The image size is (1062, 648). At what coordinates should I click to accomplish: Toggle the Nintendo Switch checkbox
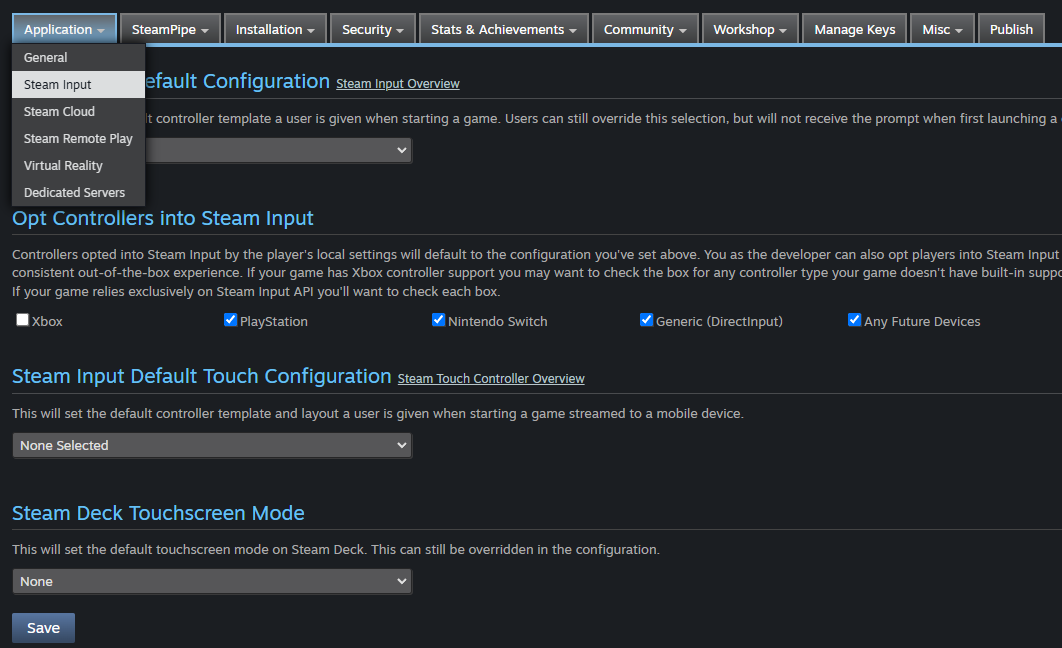point(438,320)
